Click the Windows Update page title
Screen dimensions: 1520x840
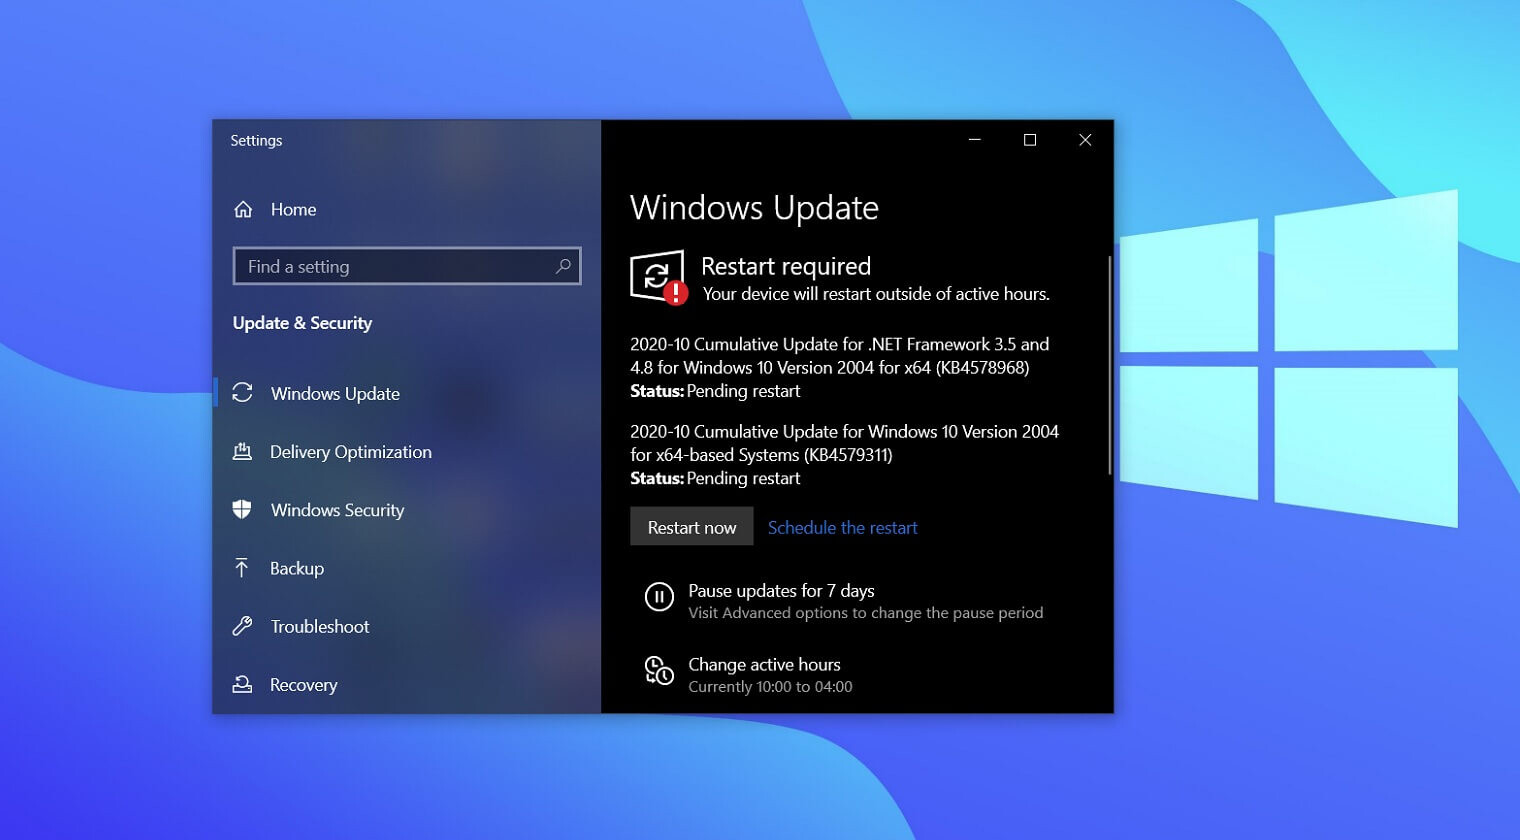click(754, 207)
